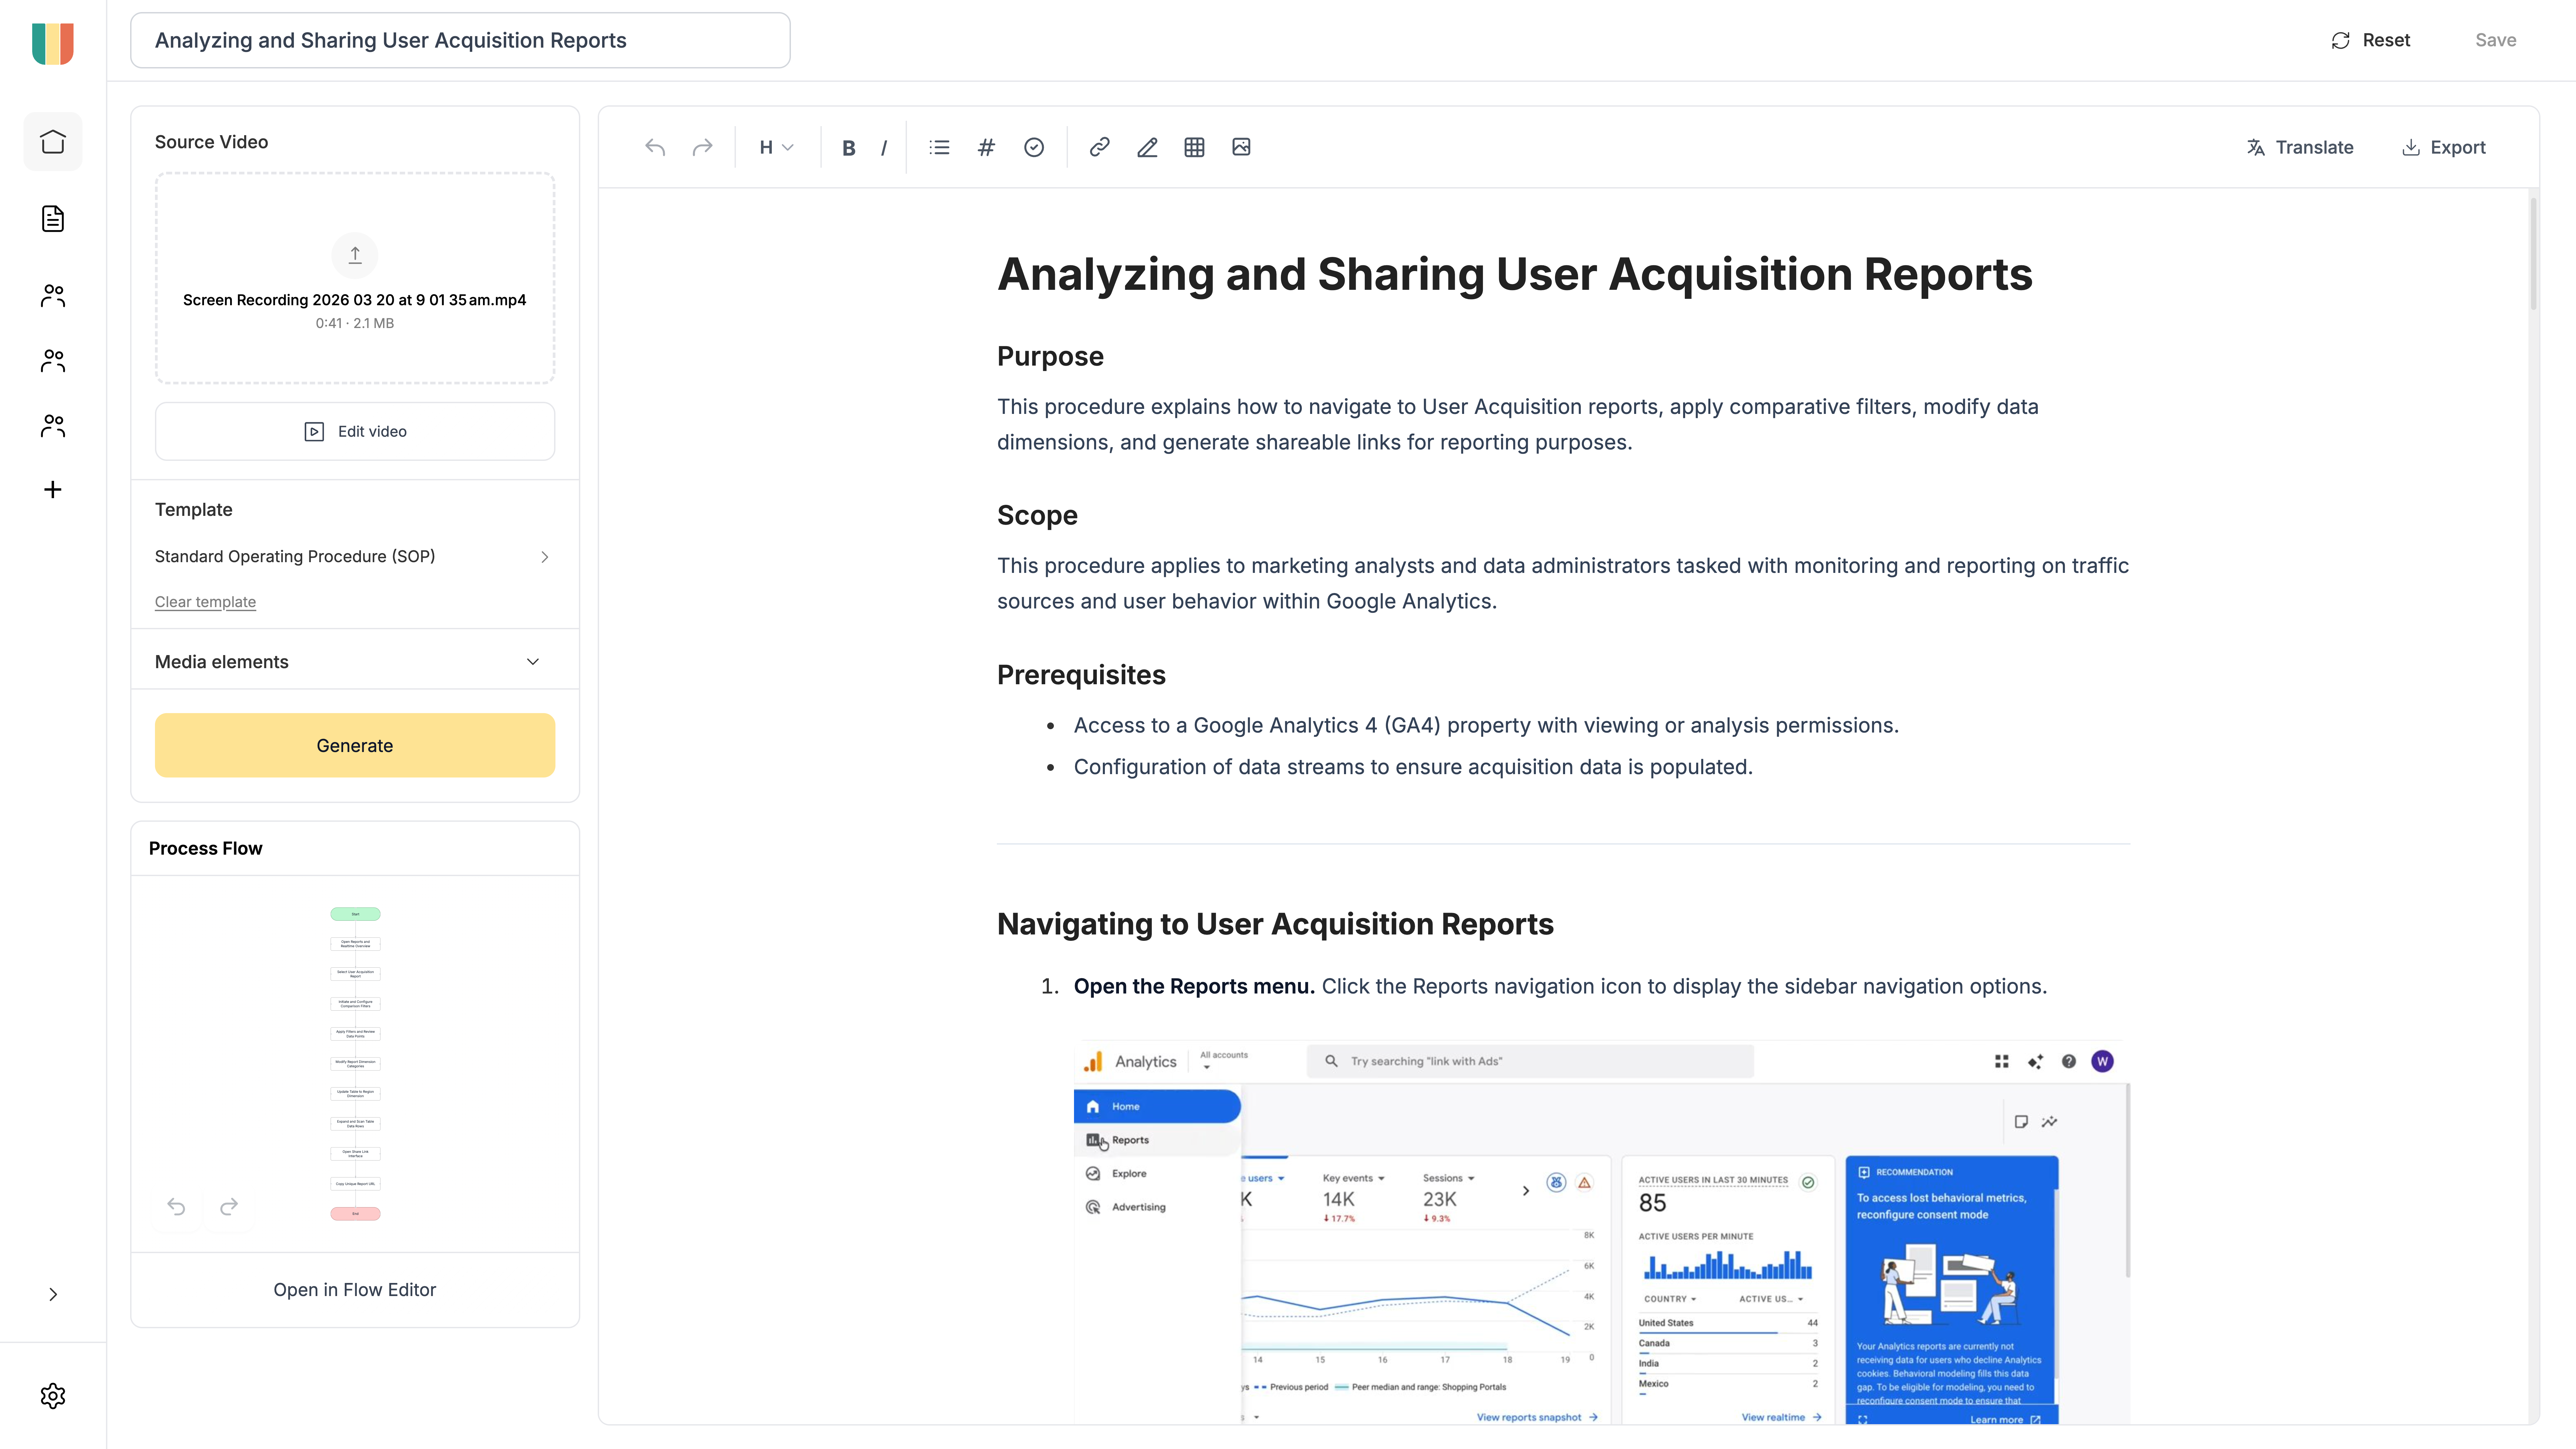Click the "Screen Recording 2026 03 20" file name
2576x1449 pixels.
(355, 300)
